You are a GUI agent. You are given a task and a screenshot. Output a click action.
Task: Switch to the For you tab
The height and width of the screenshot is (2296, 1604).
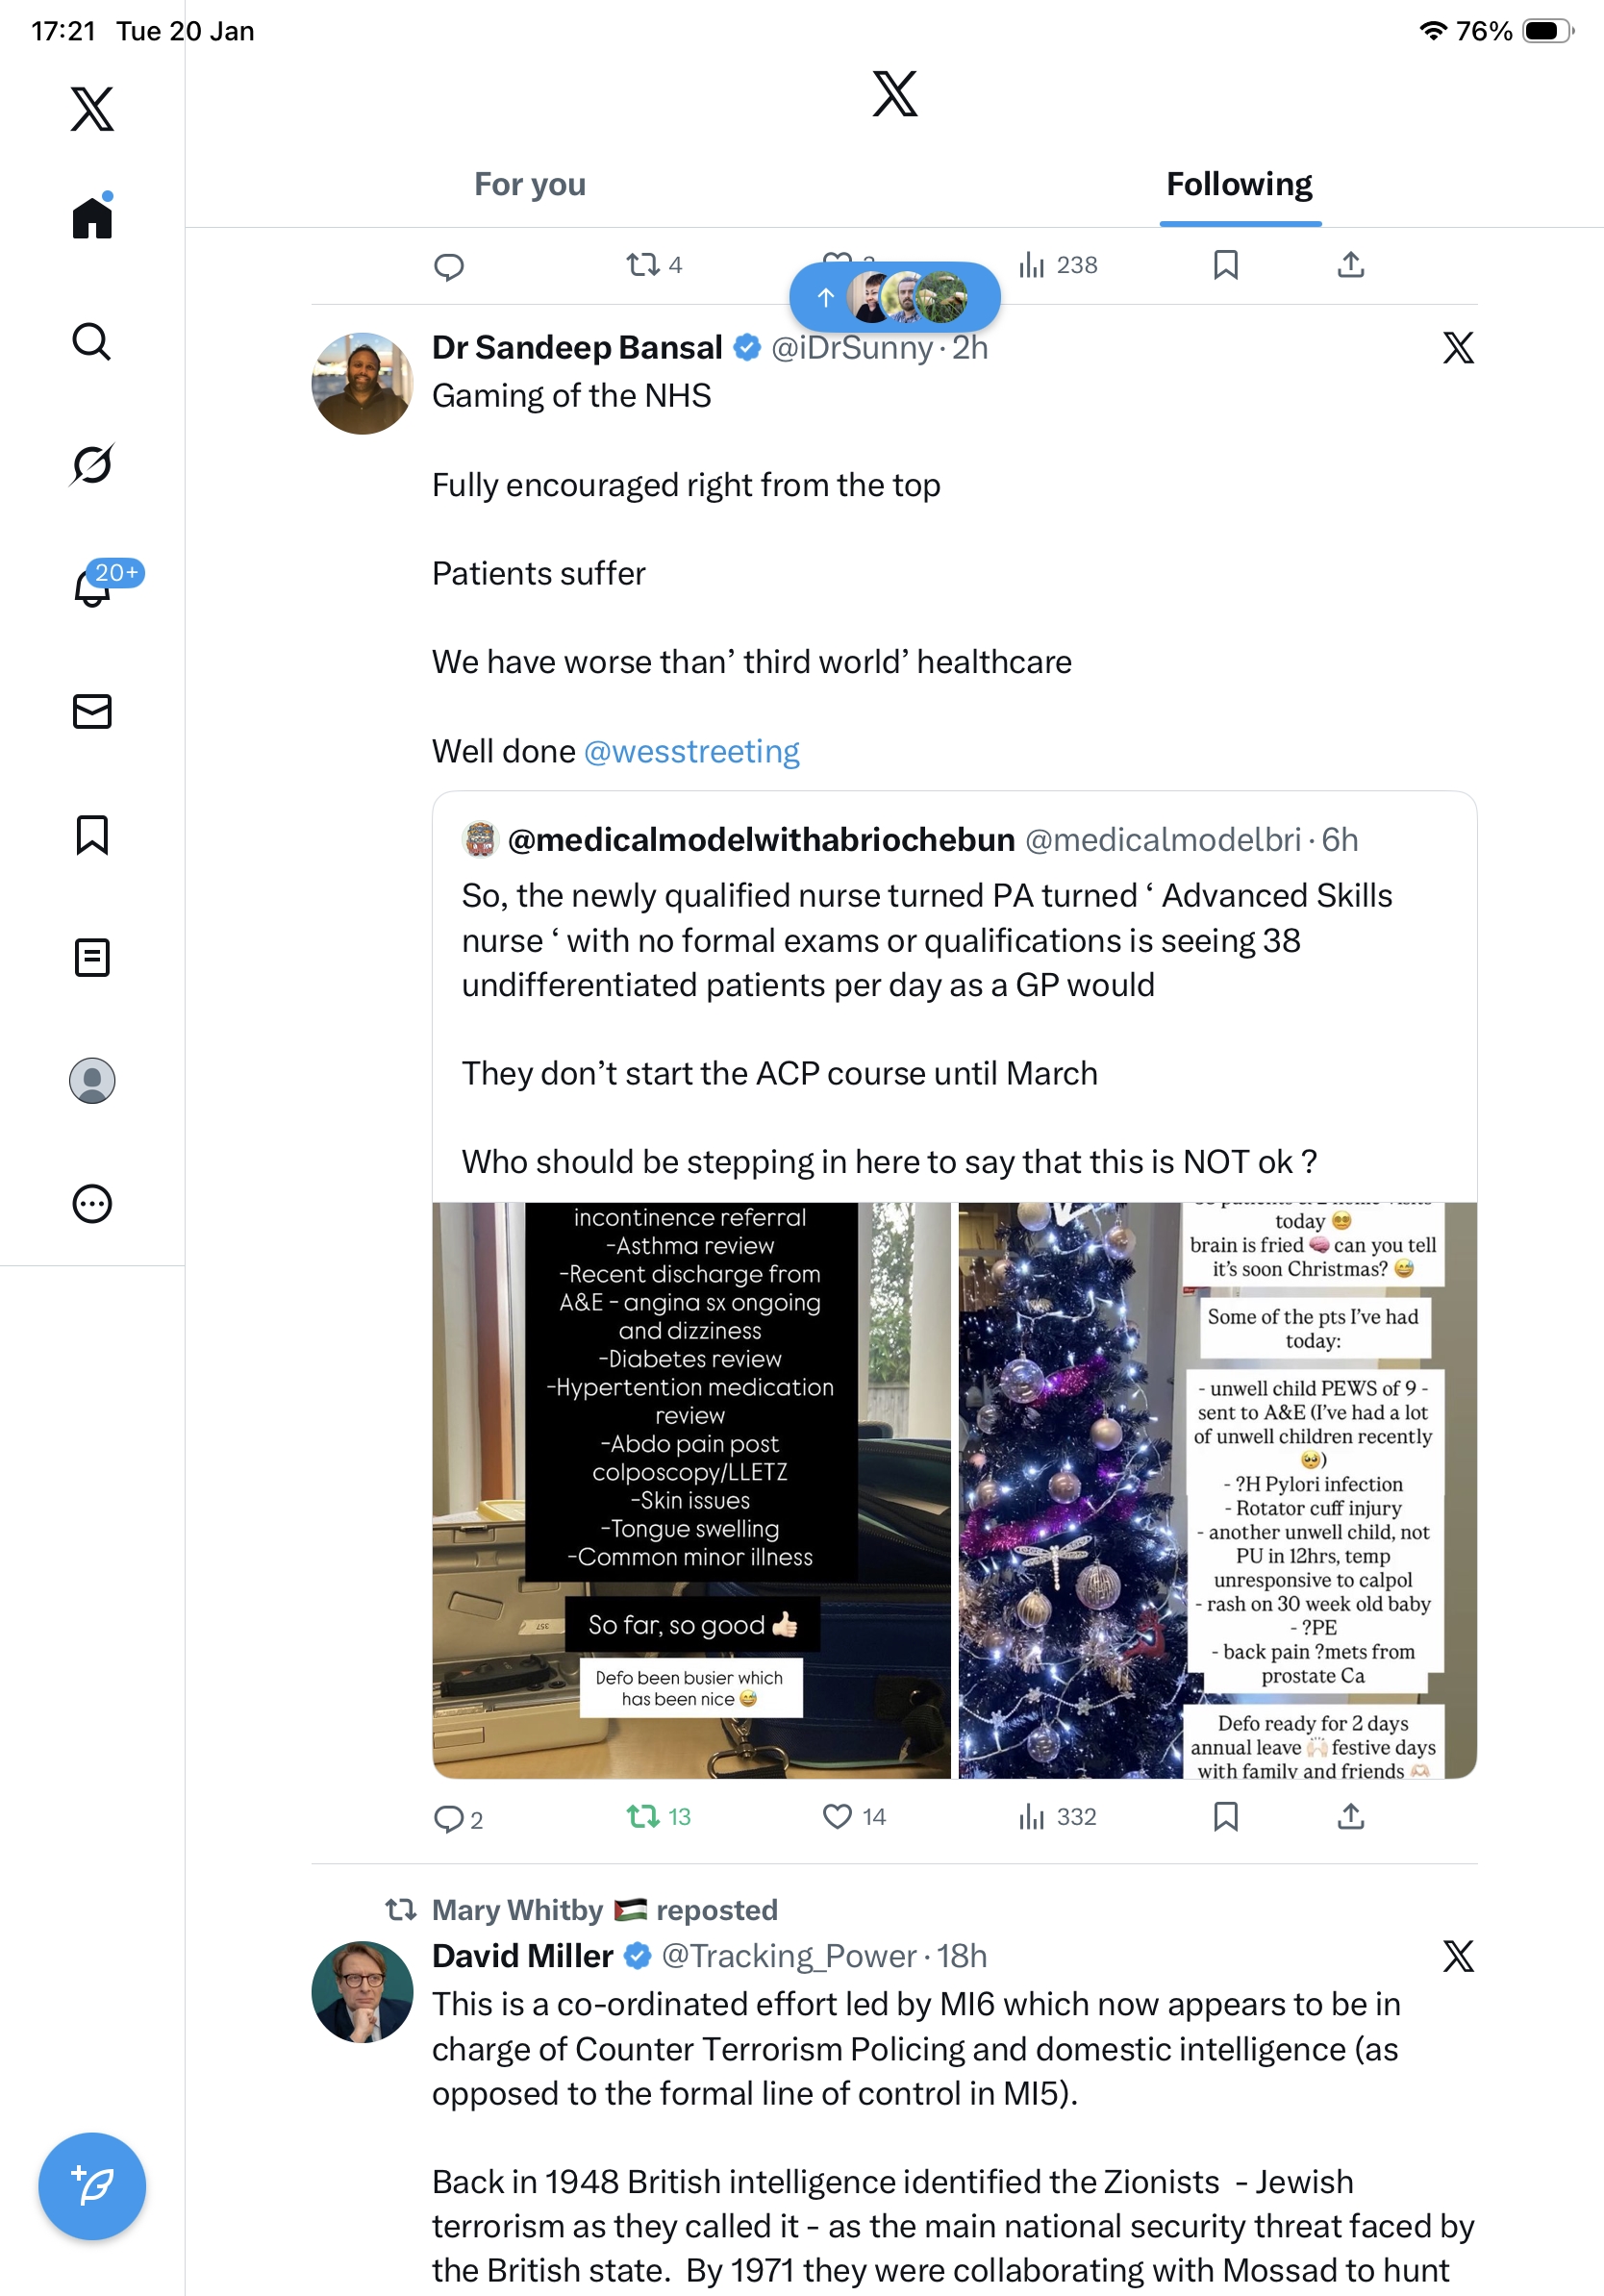tap(530, 184)
